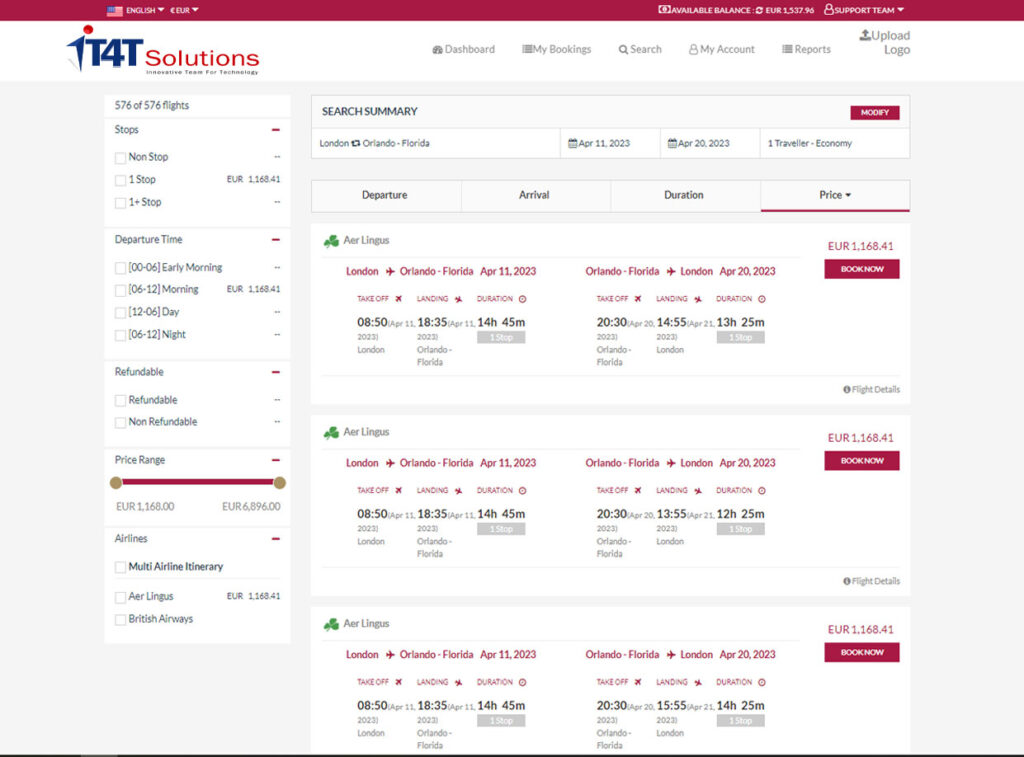The width and height of the screenshot is (1024, 757).
Task: Click the second card's London to Orlando plane icon
Action: (390, 462)
